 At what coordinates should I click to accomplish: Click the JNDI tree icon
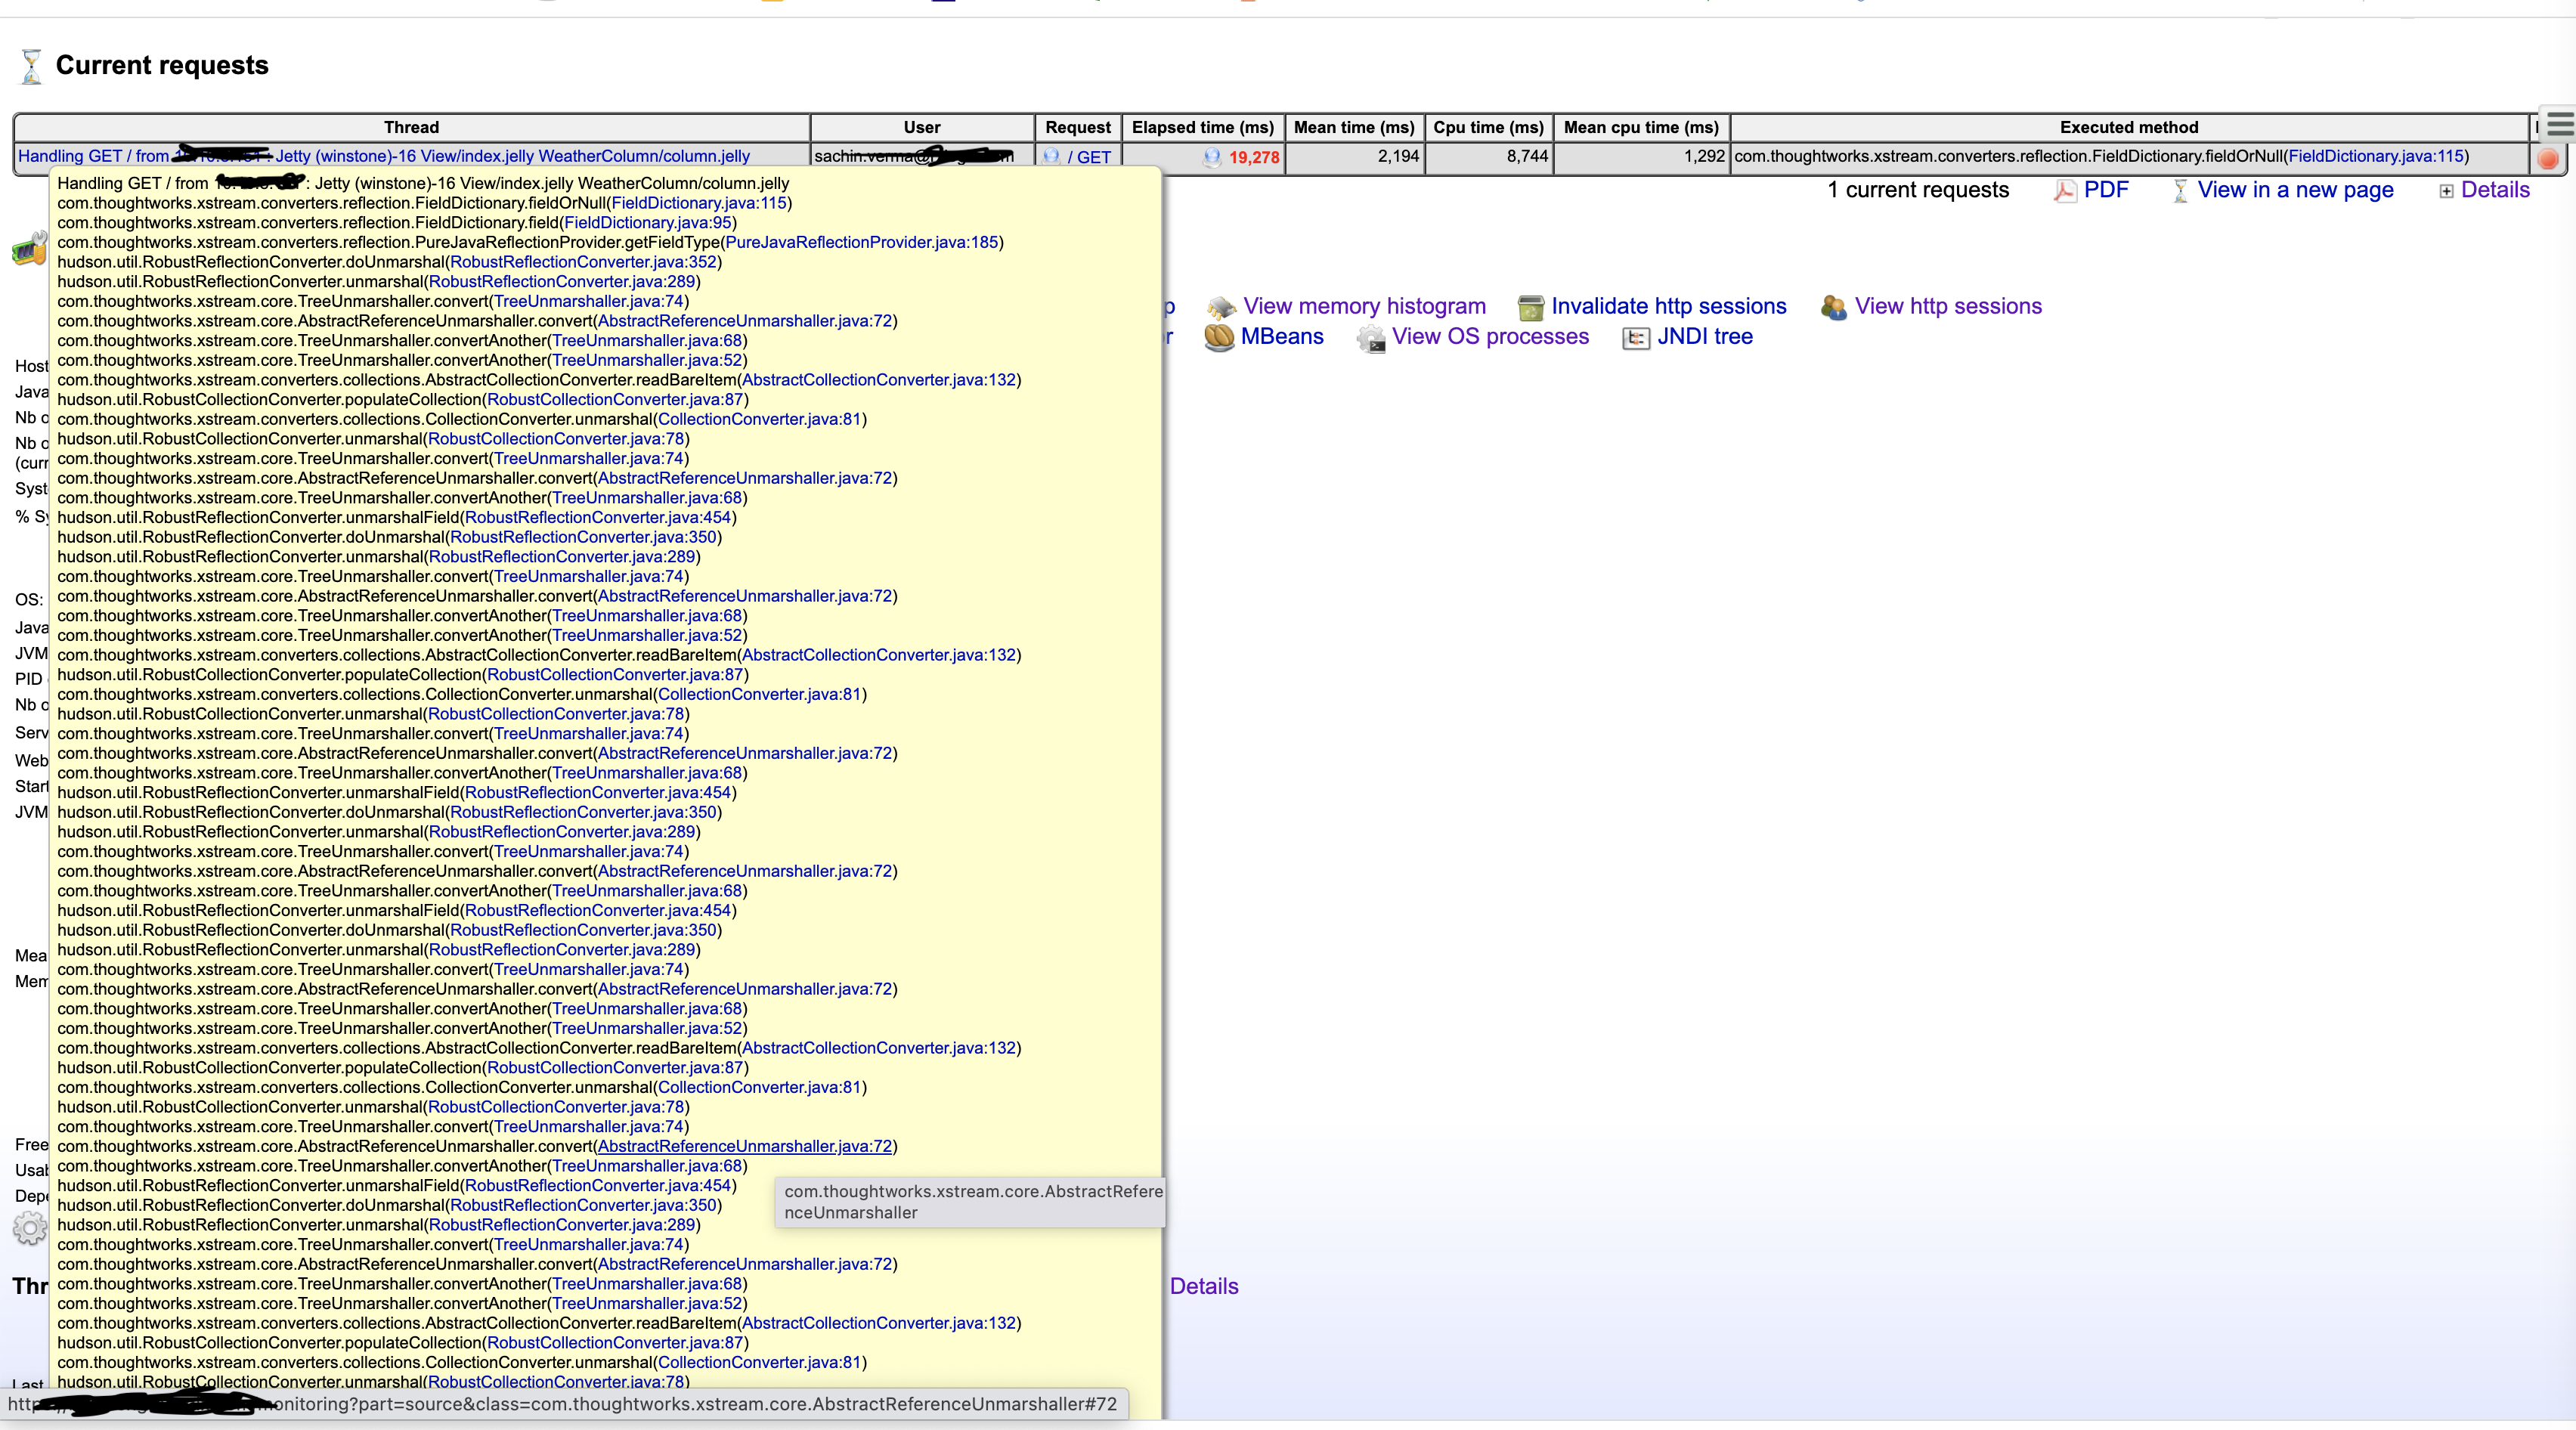pyautogui.click(x=1636, y=338)
